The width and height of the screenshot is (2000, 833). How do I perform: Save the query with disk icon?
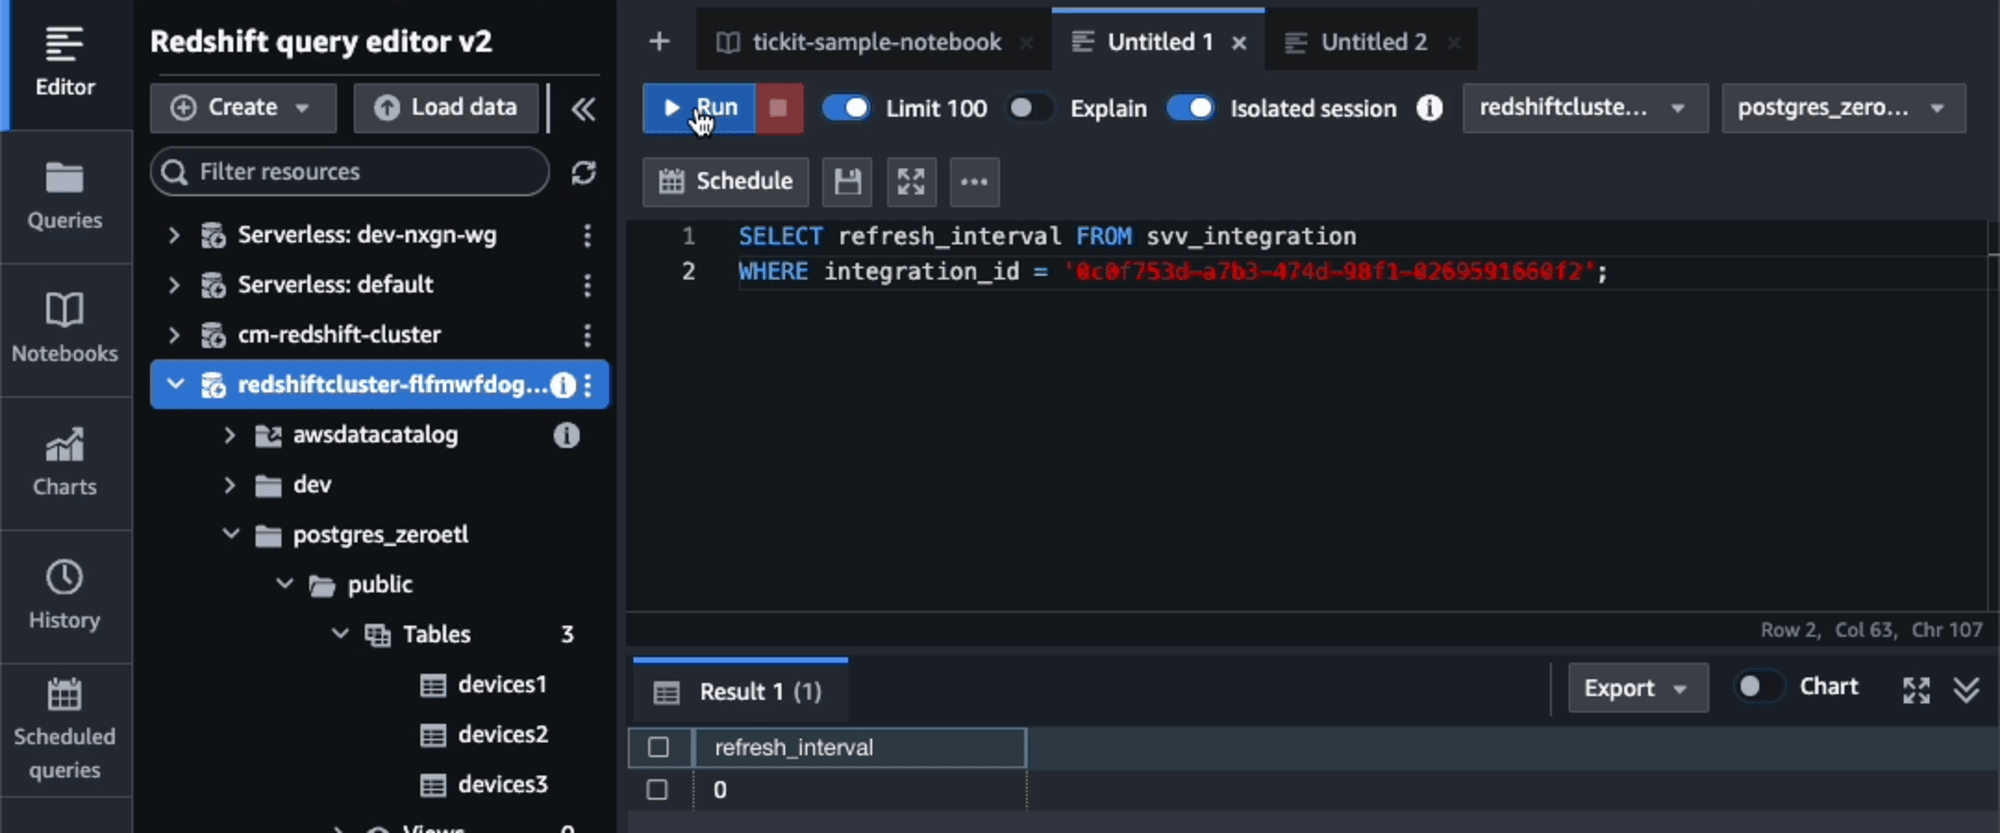point(847,182)
